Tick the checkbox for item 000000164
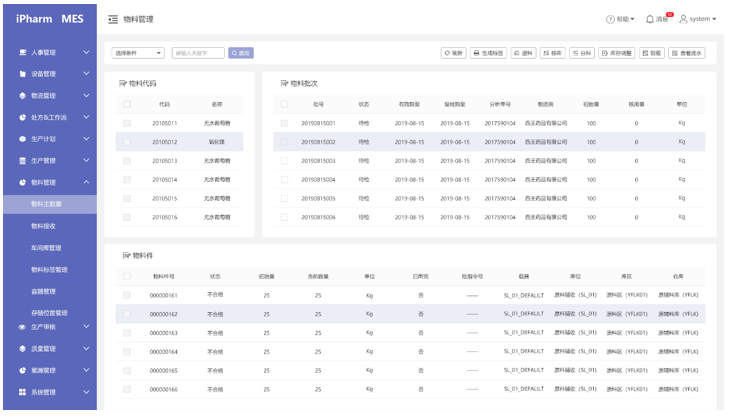This screenshot has width=729, height=419. (x=127, y=352)
